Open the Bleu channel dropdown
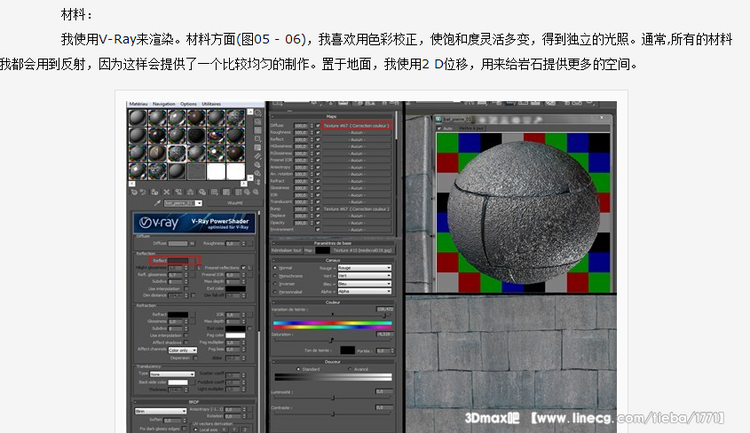This screenshot has height=433, width=750. pyautogui.click(x=364, y=284)
